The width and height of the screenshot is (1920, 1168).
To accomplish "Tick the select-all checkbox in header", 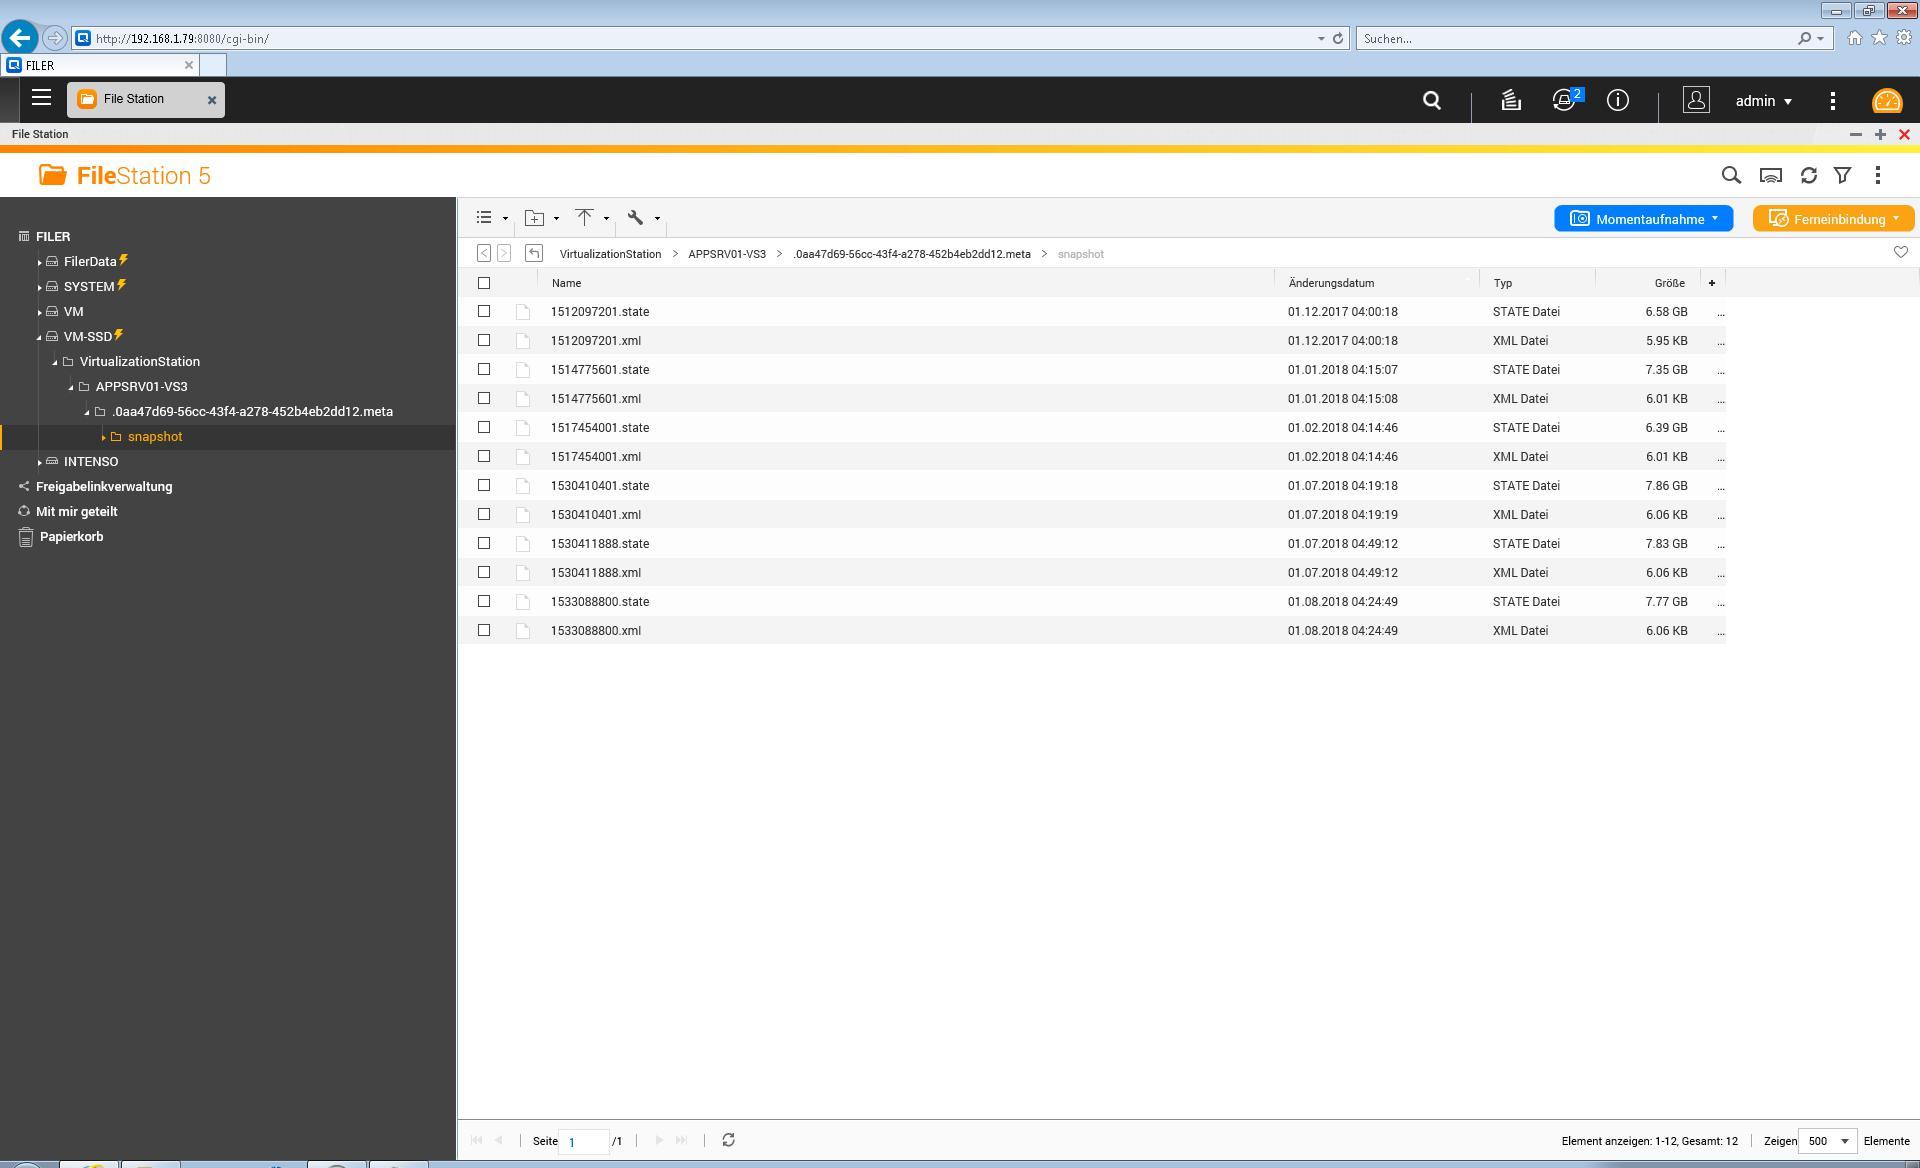I will [484, 283].
